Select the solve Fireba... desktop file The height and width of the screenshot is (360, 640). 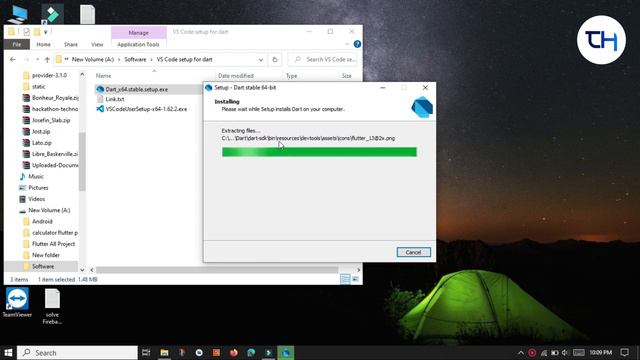coord(52,307)
